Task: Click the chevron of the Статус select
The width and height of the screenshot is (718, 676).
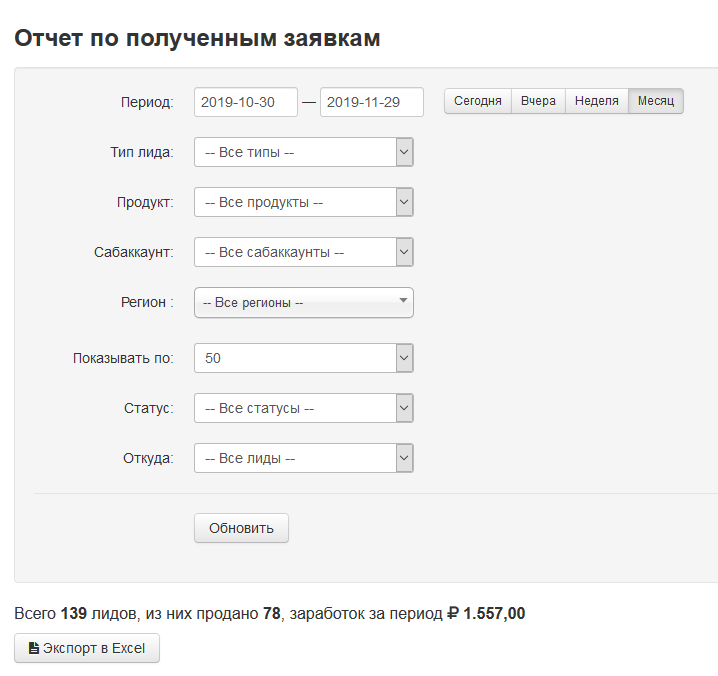Action: point(404,408)
